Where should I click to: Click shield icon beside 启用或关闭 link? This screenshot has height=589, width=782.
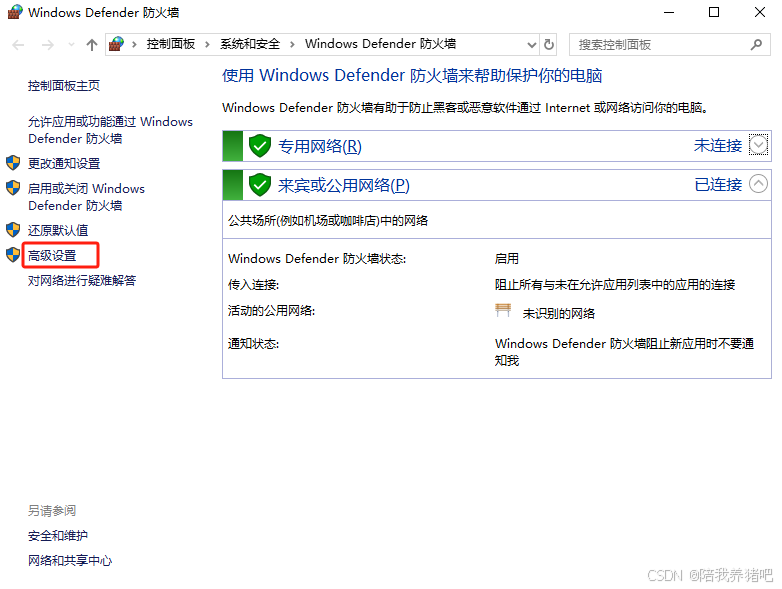13,188
